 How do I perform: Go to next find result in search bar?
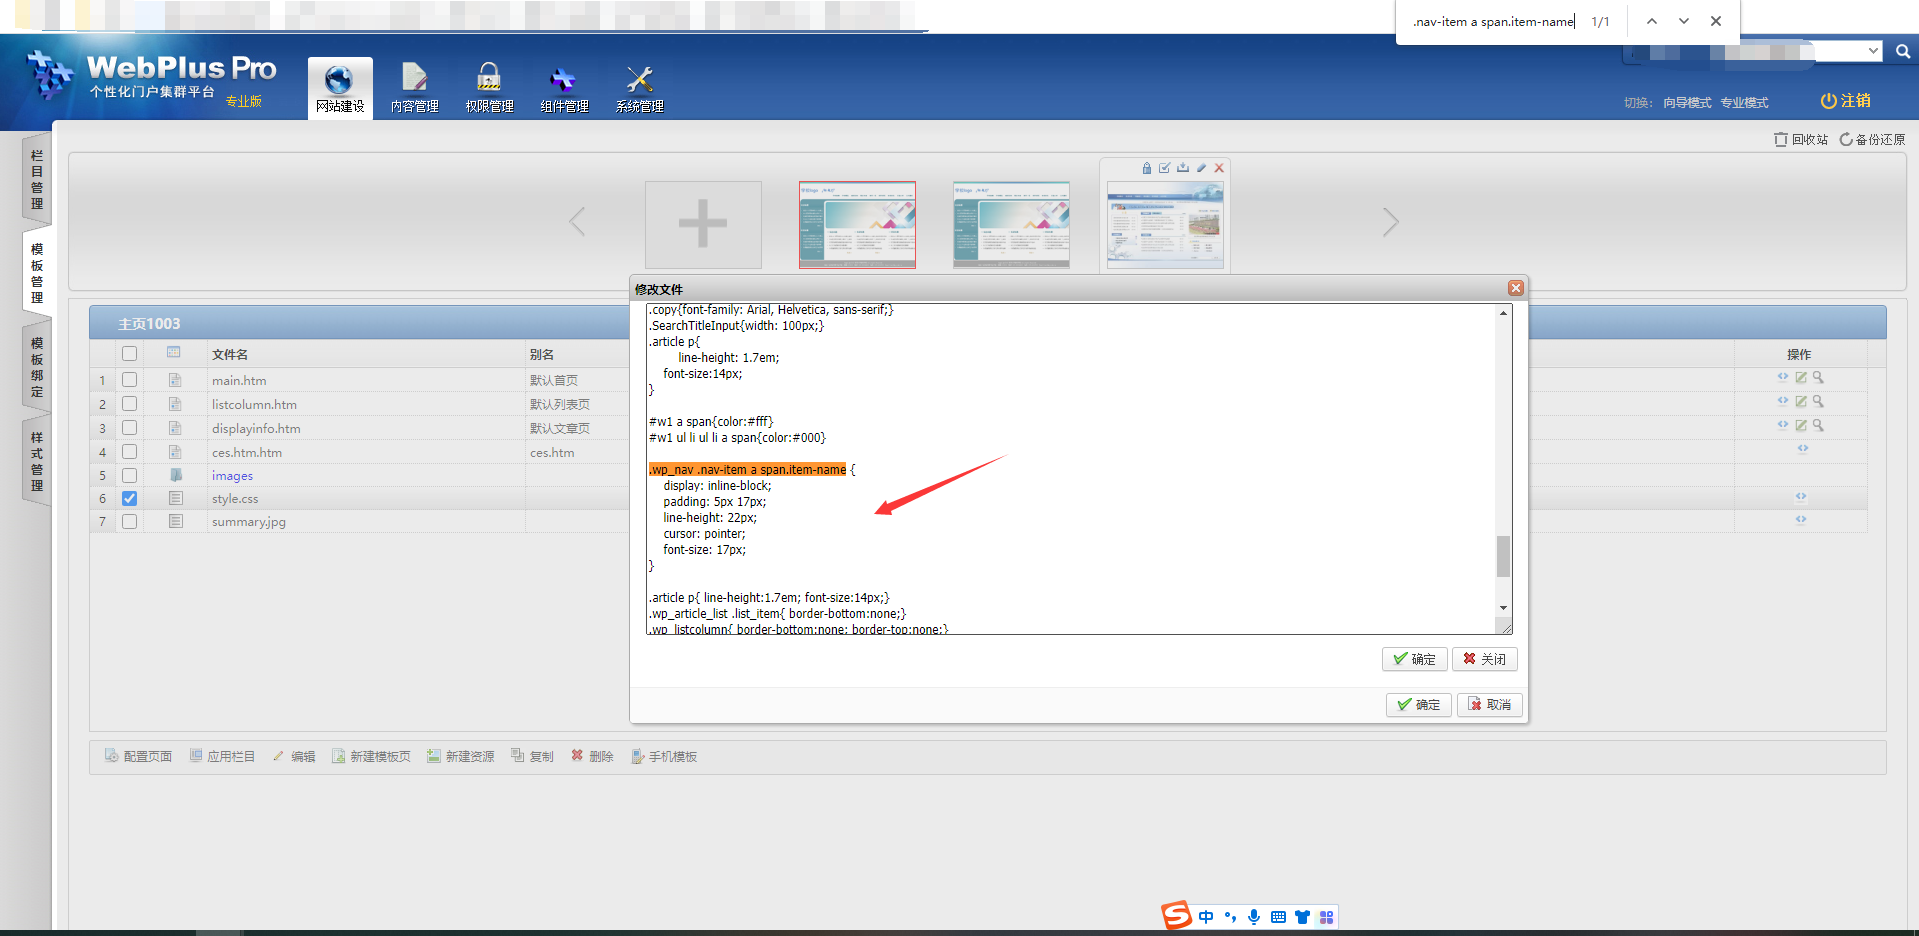(x=1684, y=21)
